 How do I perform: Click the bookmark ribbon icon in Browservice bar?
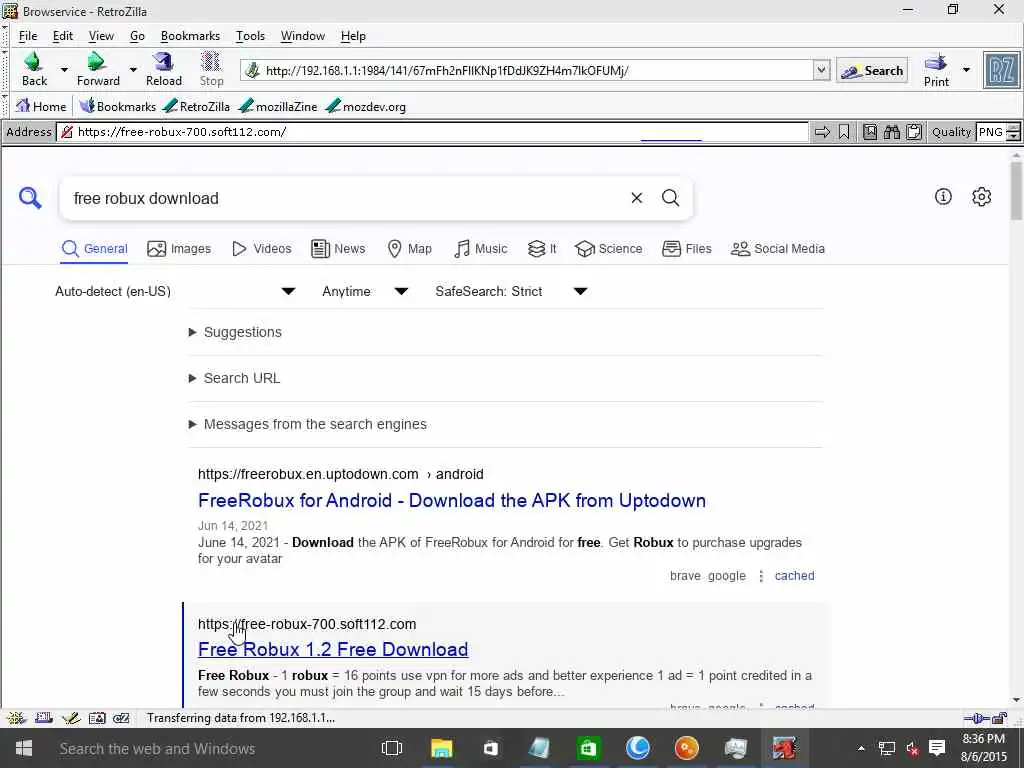click(x=844, y=133)
